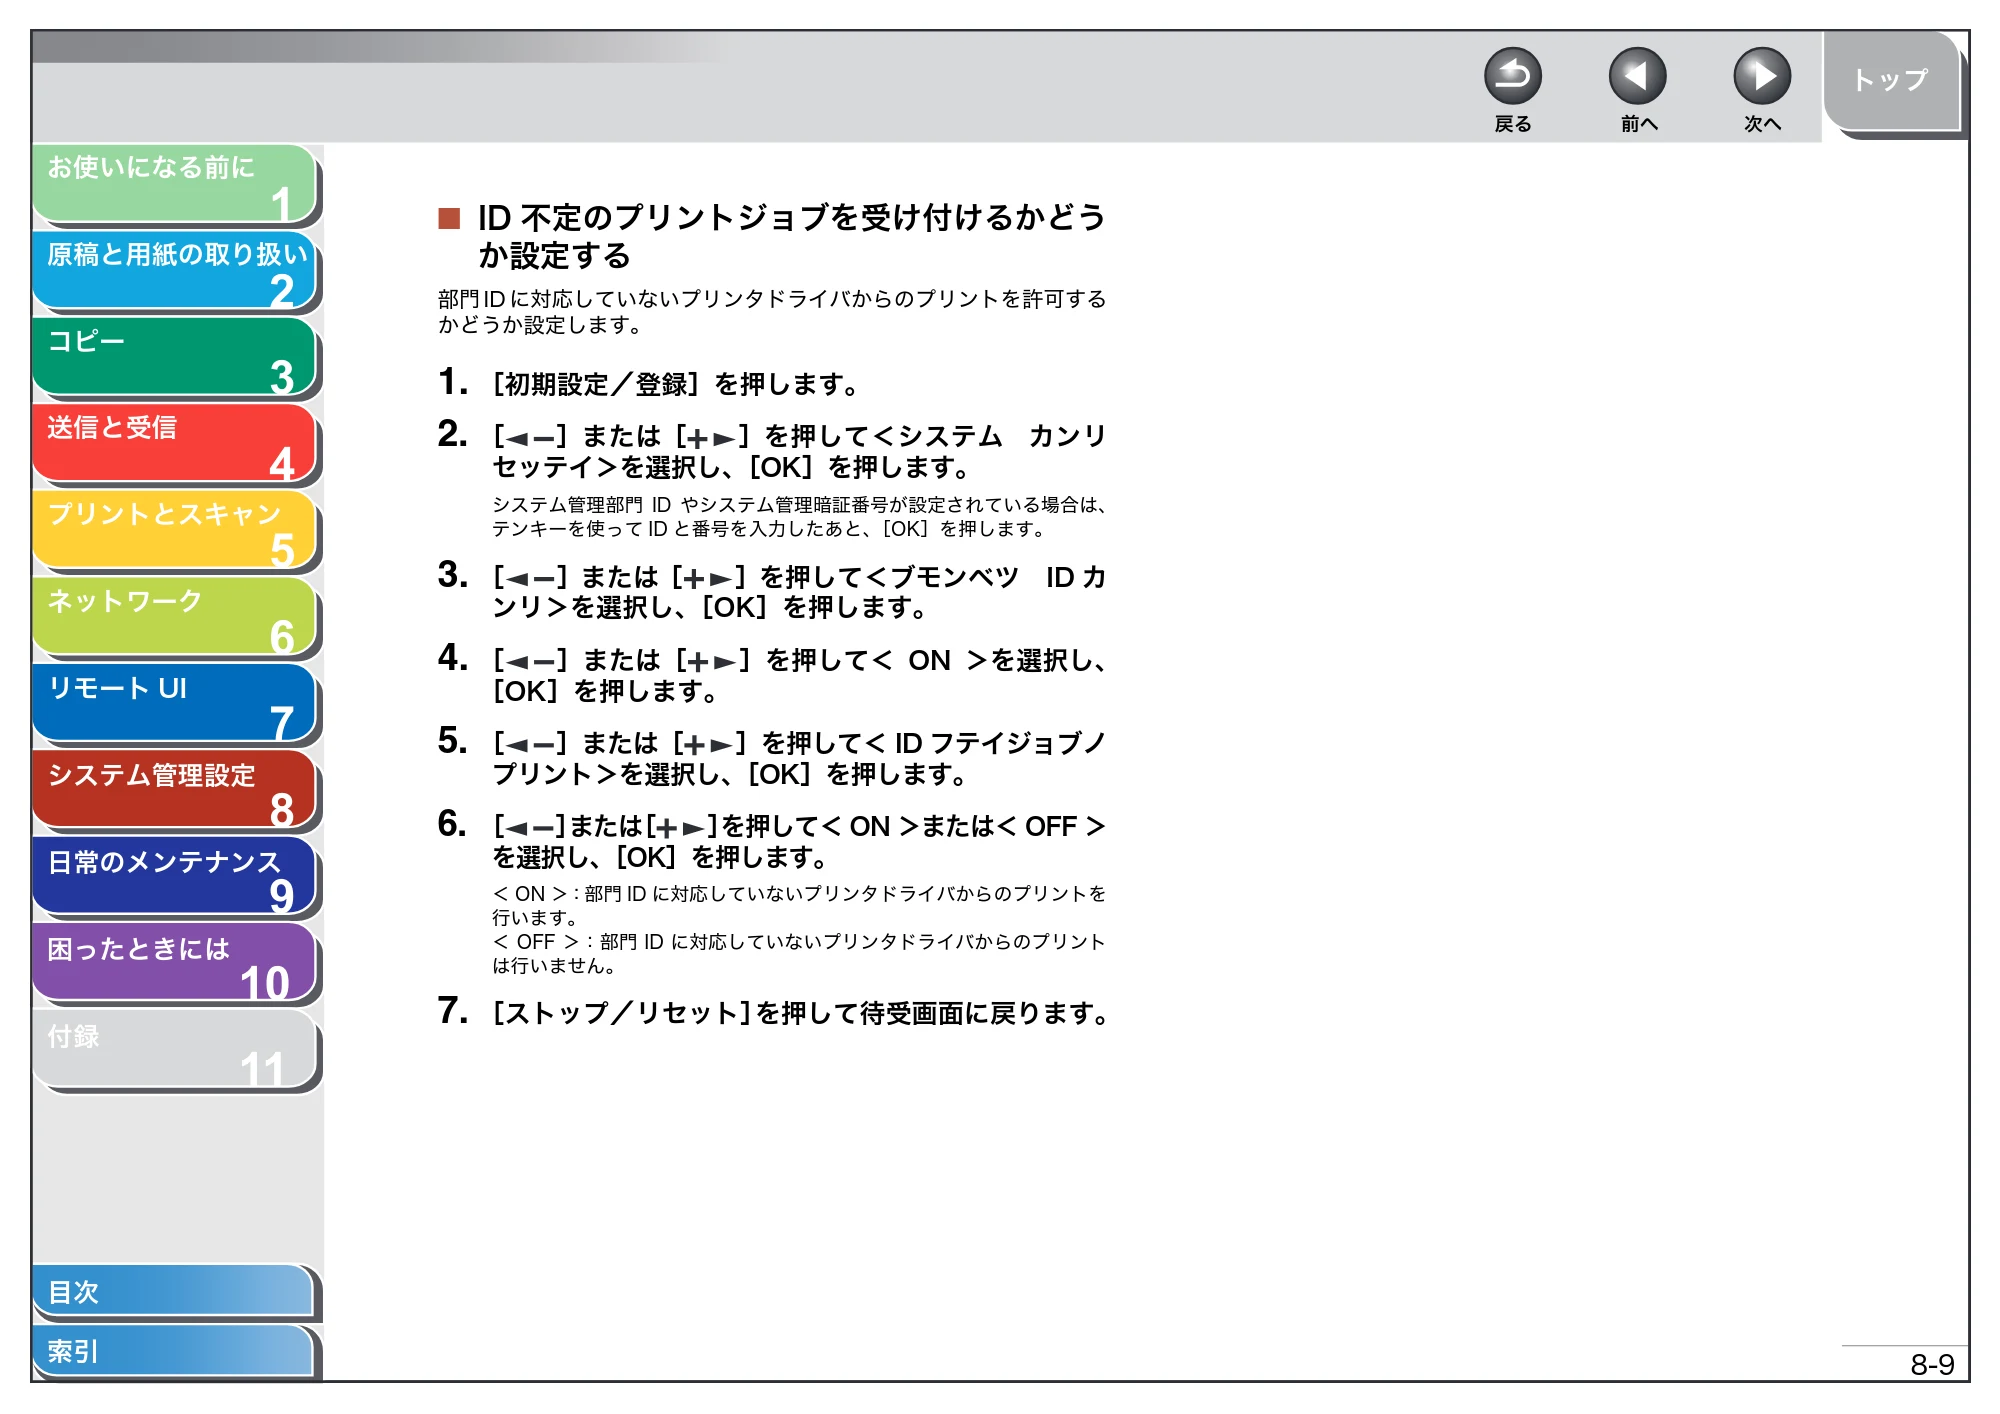
Task: Open the トップ tab
Action: coord(1891,81)
